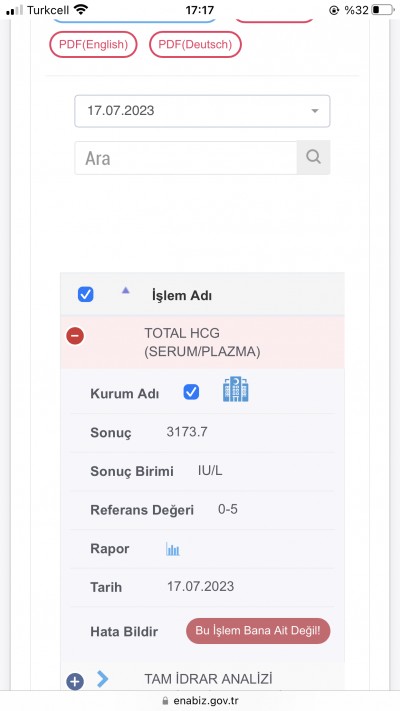Viewport: 400px width, 711px height.
Task: Tap the battery indicator in status bar
Action: click(382, 10)
